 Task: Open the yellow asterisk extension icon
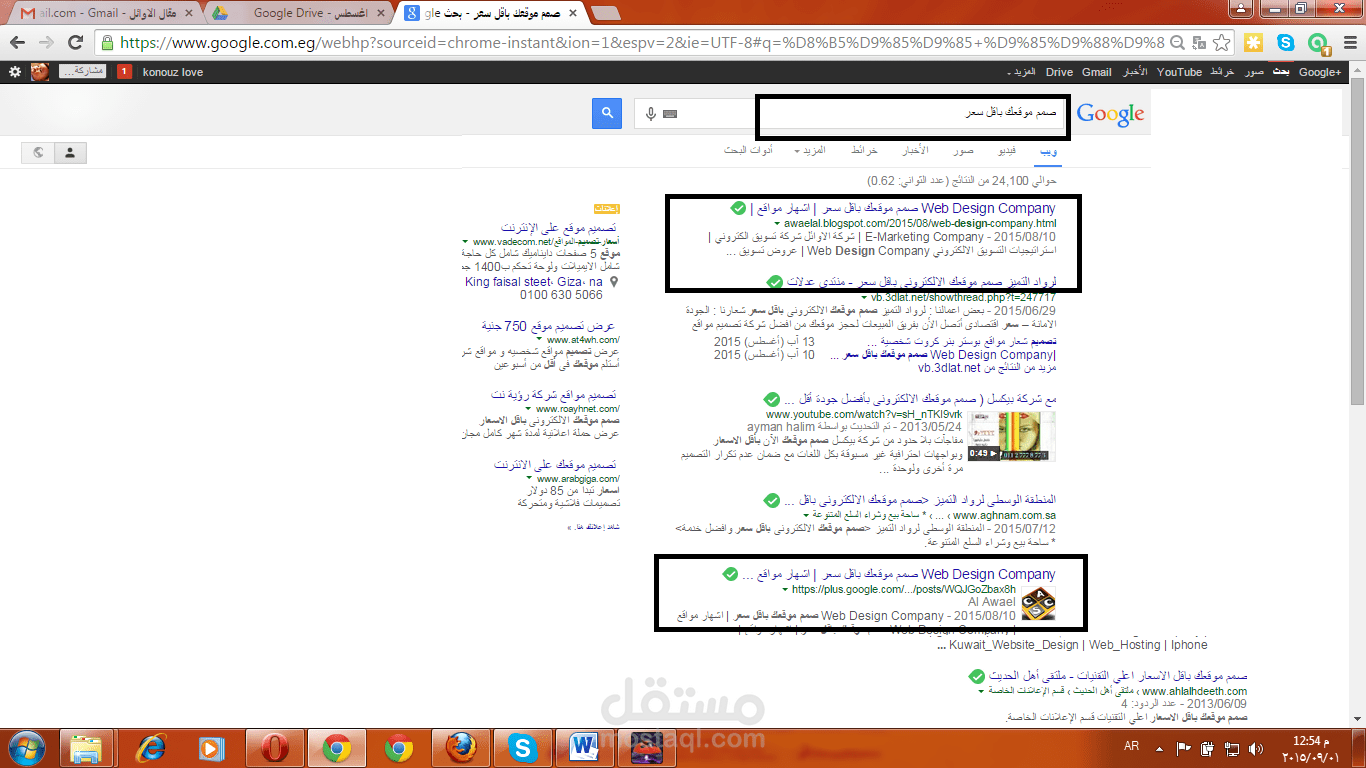(x=1254, y=42)
